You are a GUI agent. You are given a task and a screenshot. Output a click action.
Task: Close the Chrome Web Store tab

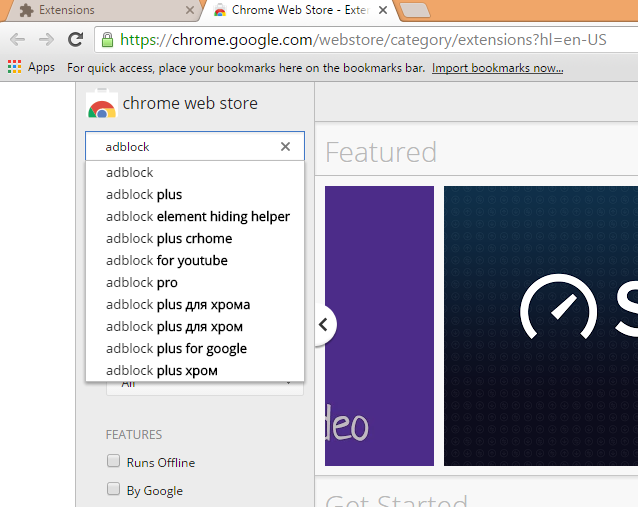[x=382, y=10]
